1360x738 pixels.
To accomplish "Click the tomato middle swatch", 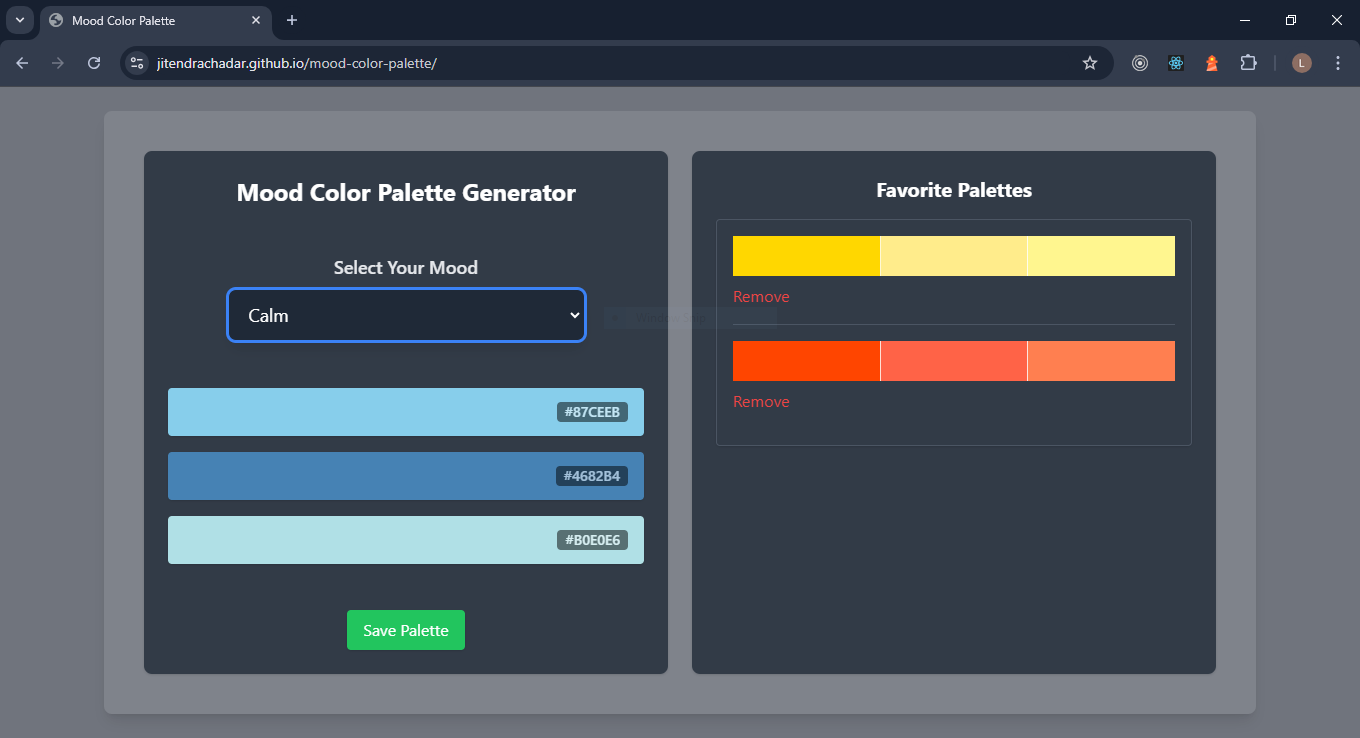I will pyautogui.click(x=954, y=361).
